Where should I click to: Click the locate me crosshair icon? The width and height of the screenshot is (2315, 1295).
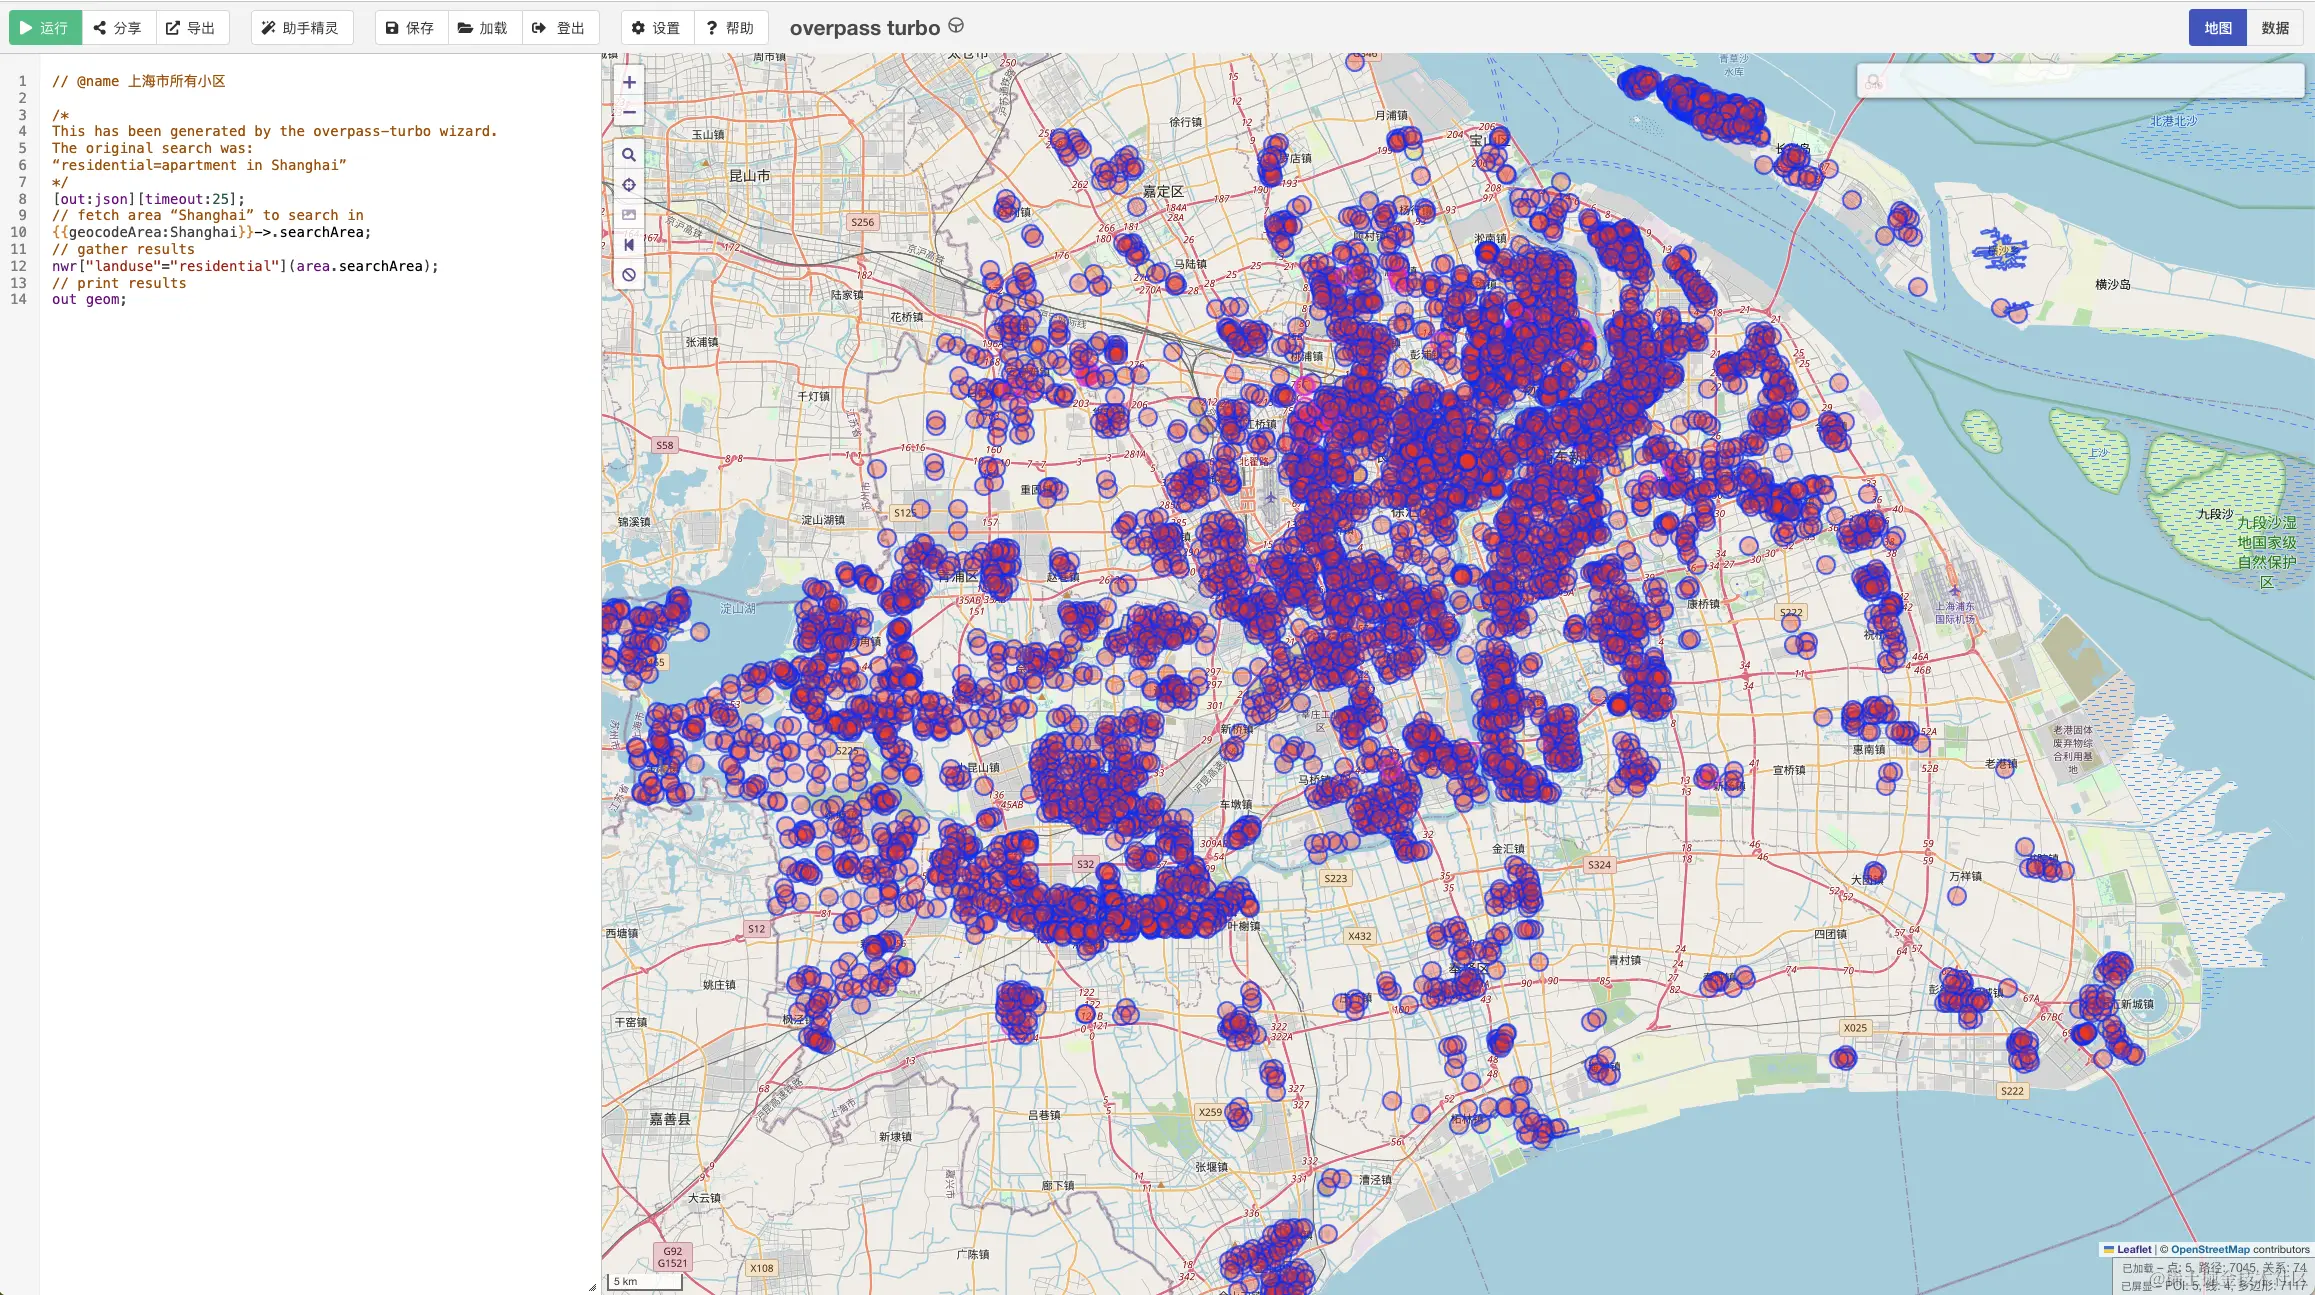coord(629,185)
